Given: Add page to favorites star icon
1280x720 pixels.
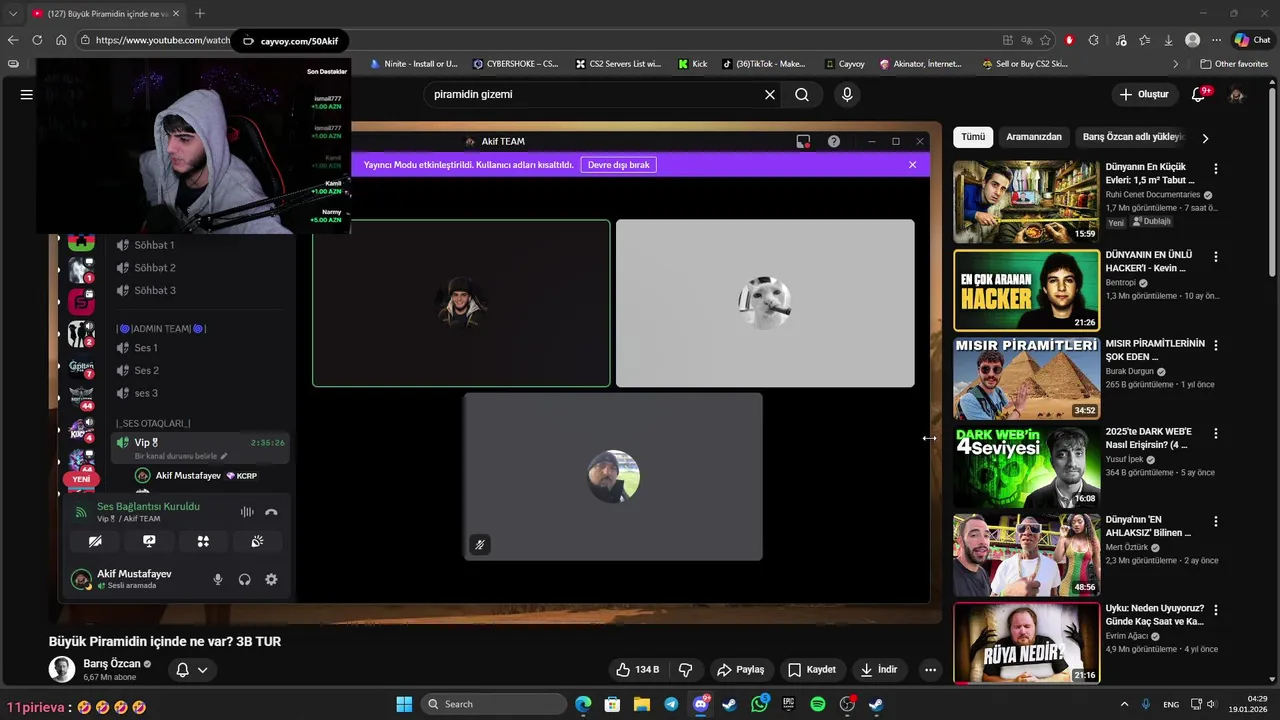Looking at the screenshot, I should point(1045,40).
